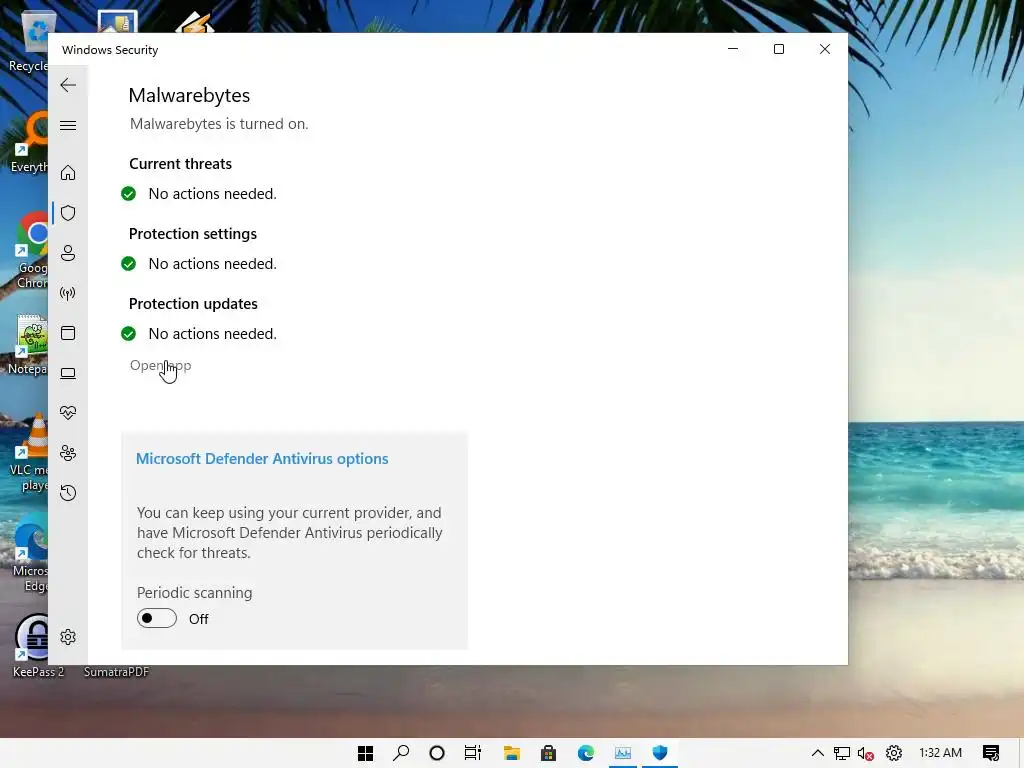This screenshot has width=1024, height=768.
Task: Open Device security laptop icon
Action: click(68, 373)
